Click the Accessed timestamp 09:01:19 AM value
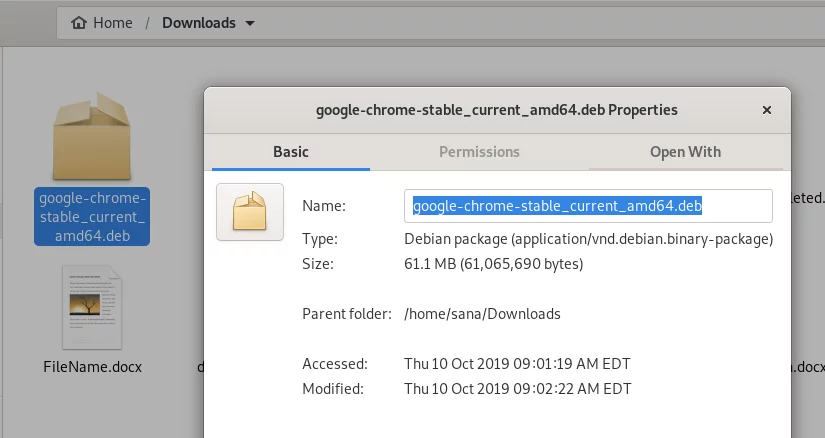The image size is (825, 438). (517, 364)
